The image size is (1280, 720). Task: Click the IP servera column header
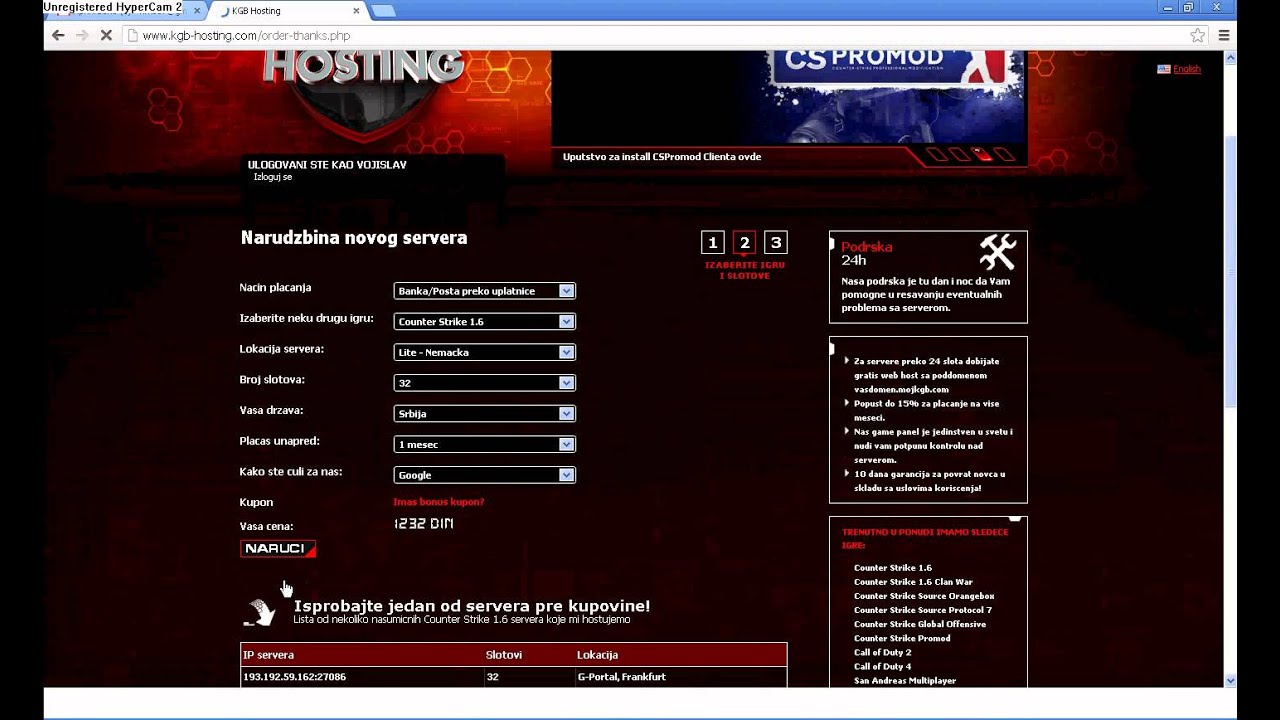point(269,655)
